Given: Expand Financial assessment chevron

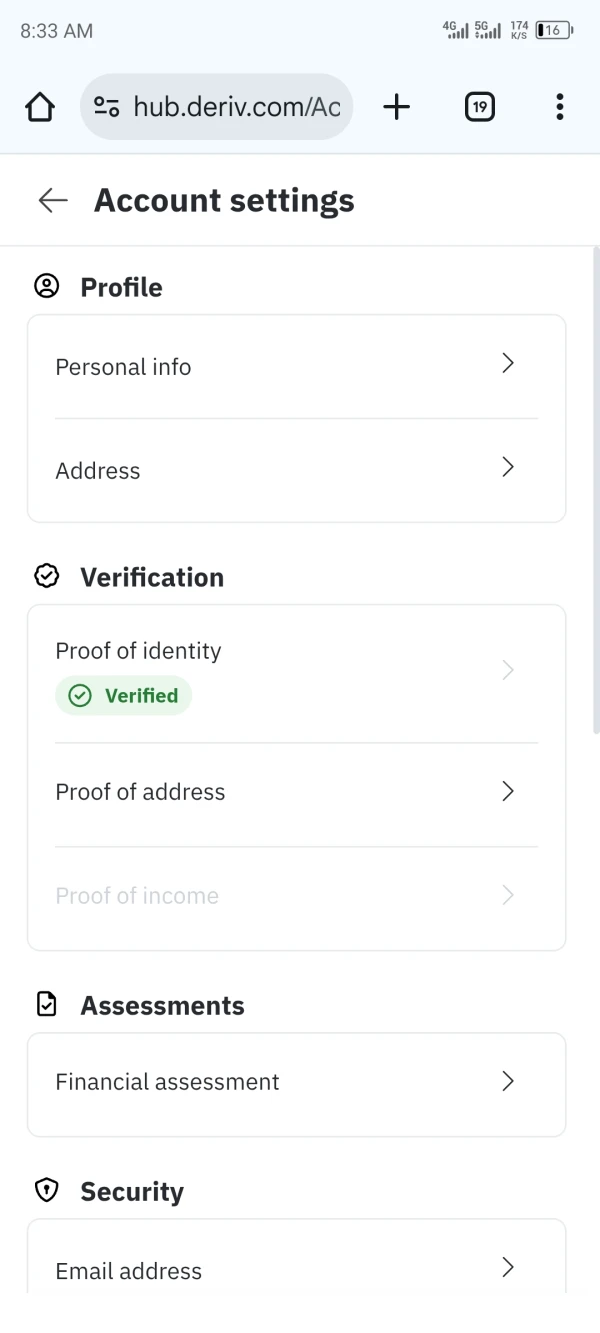Looking at the screenshot, I should tap(508, 1081).
